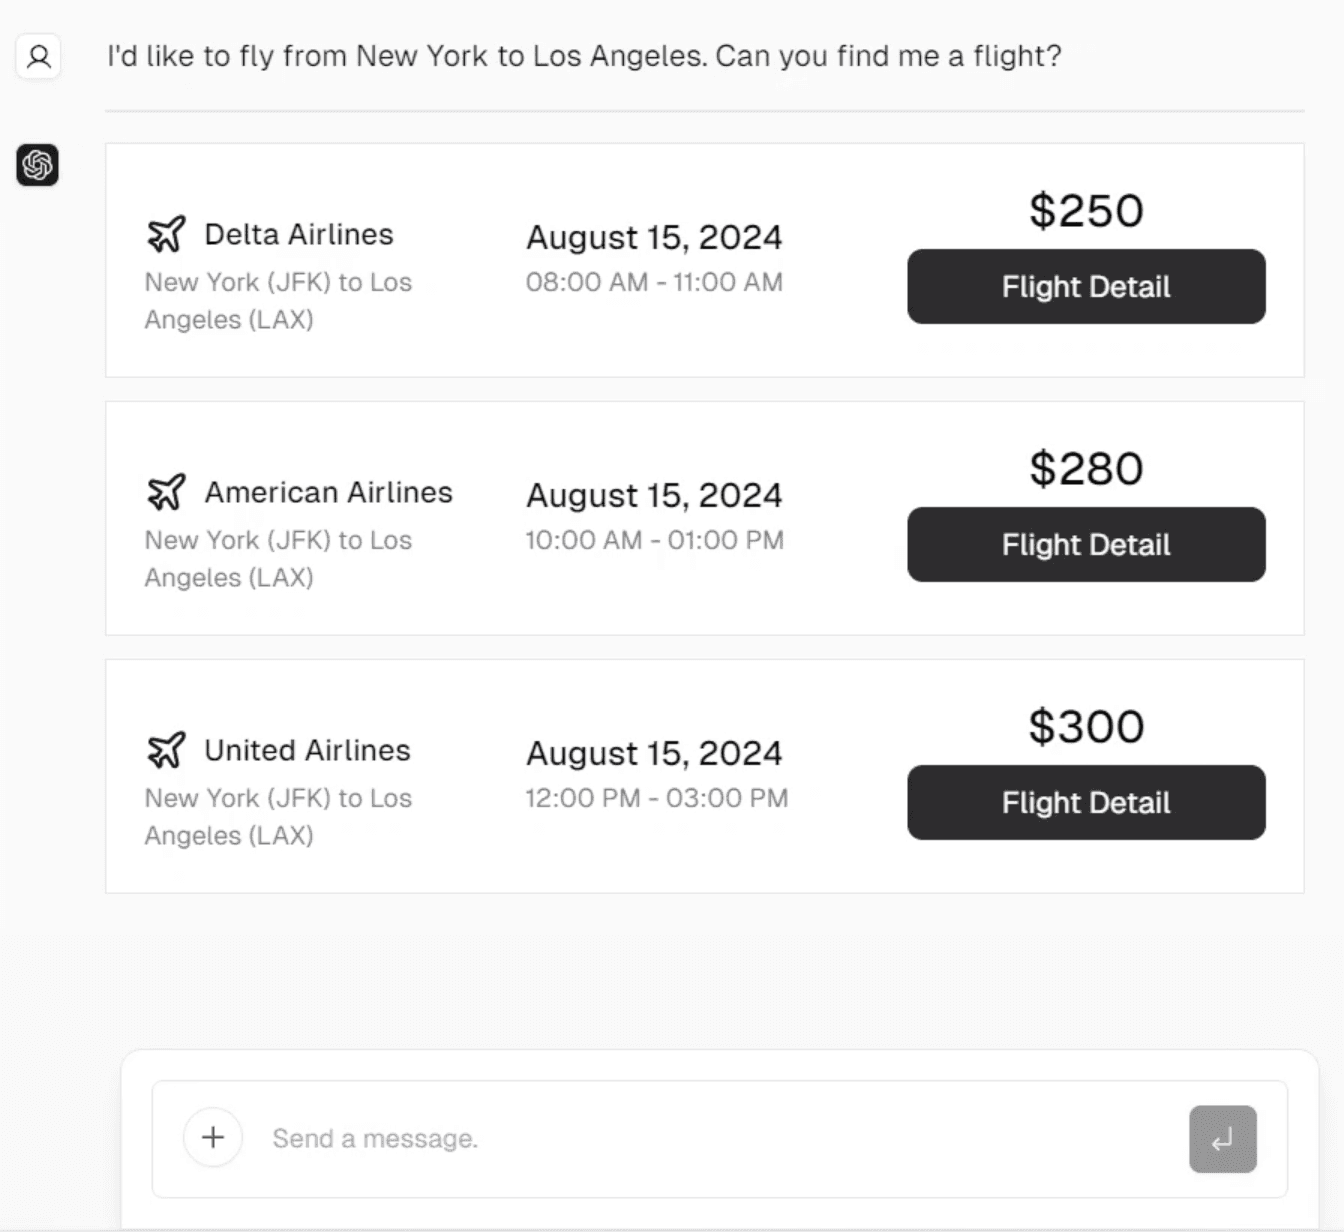Click the August 15 date on Delta flight
The height and width of the screenshot is (1232, 1344).
[x=654, y=237]
